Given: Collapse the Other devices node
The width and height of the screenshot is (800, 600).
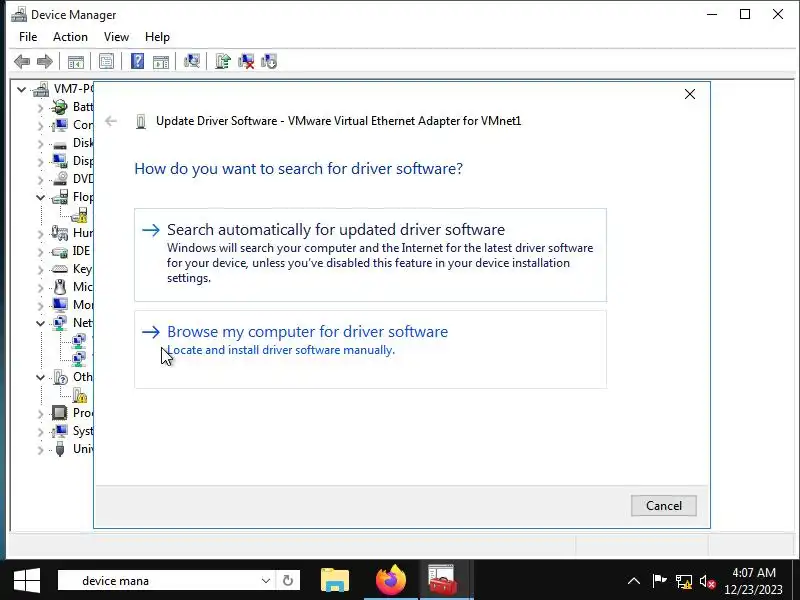Looking at the screenshot, I should (40, 377).
